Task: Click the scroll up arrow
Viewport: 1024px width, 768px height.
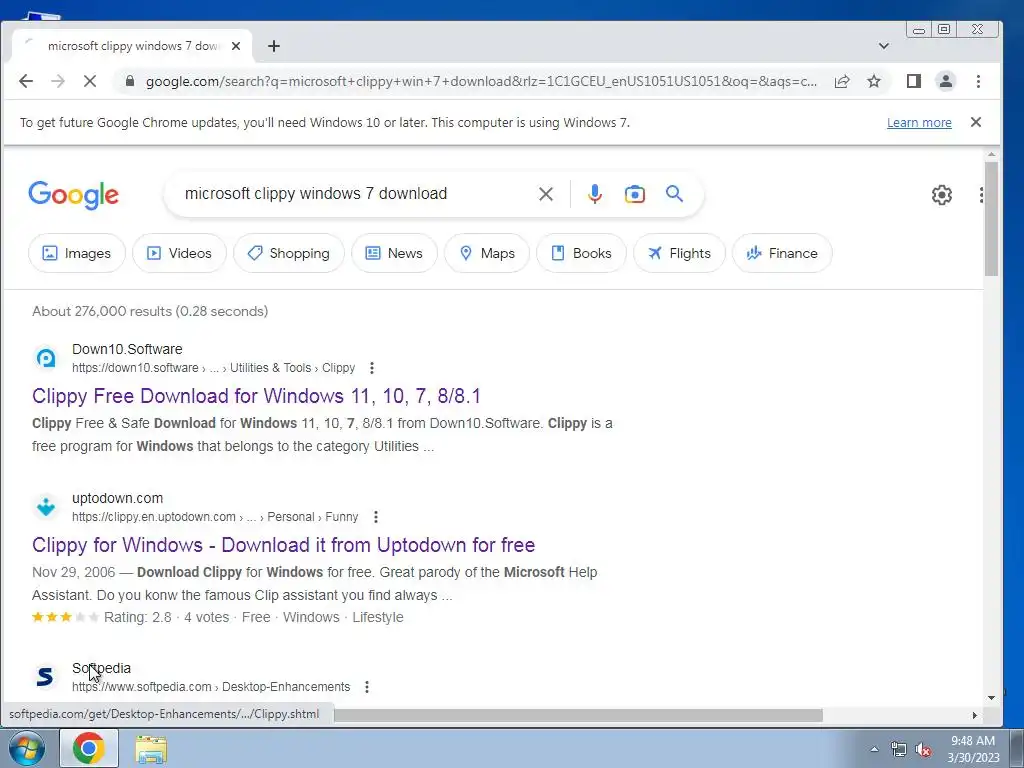Action: click(x=991, y=155)
